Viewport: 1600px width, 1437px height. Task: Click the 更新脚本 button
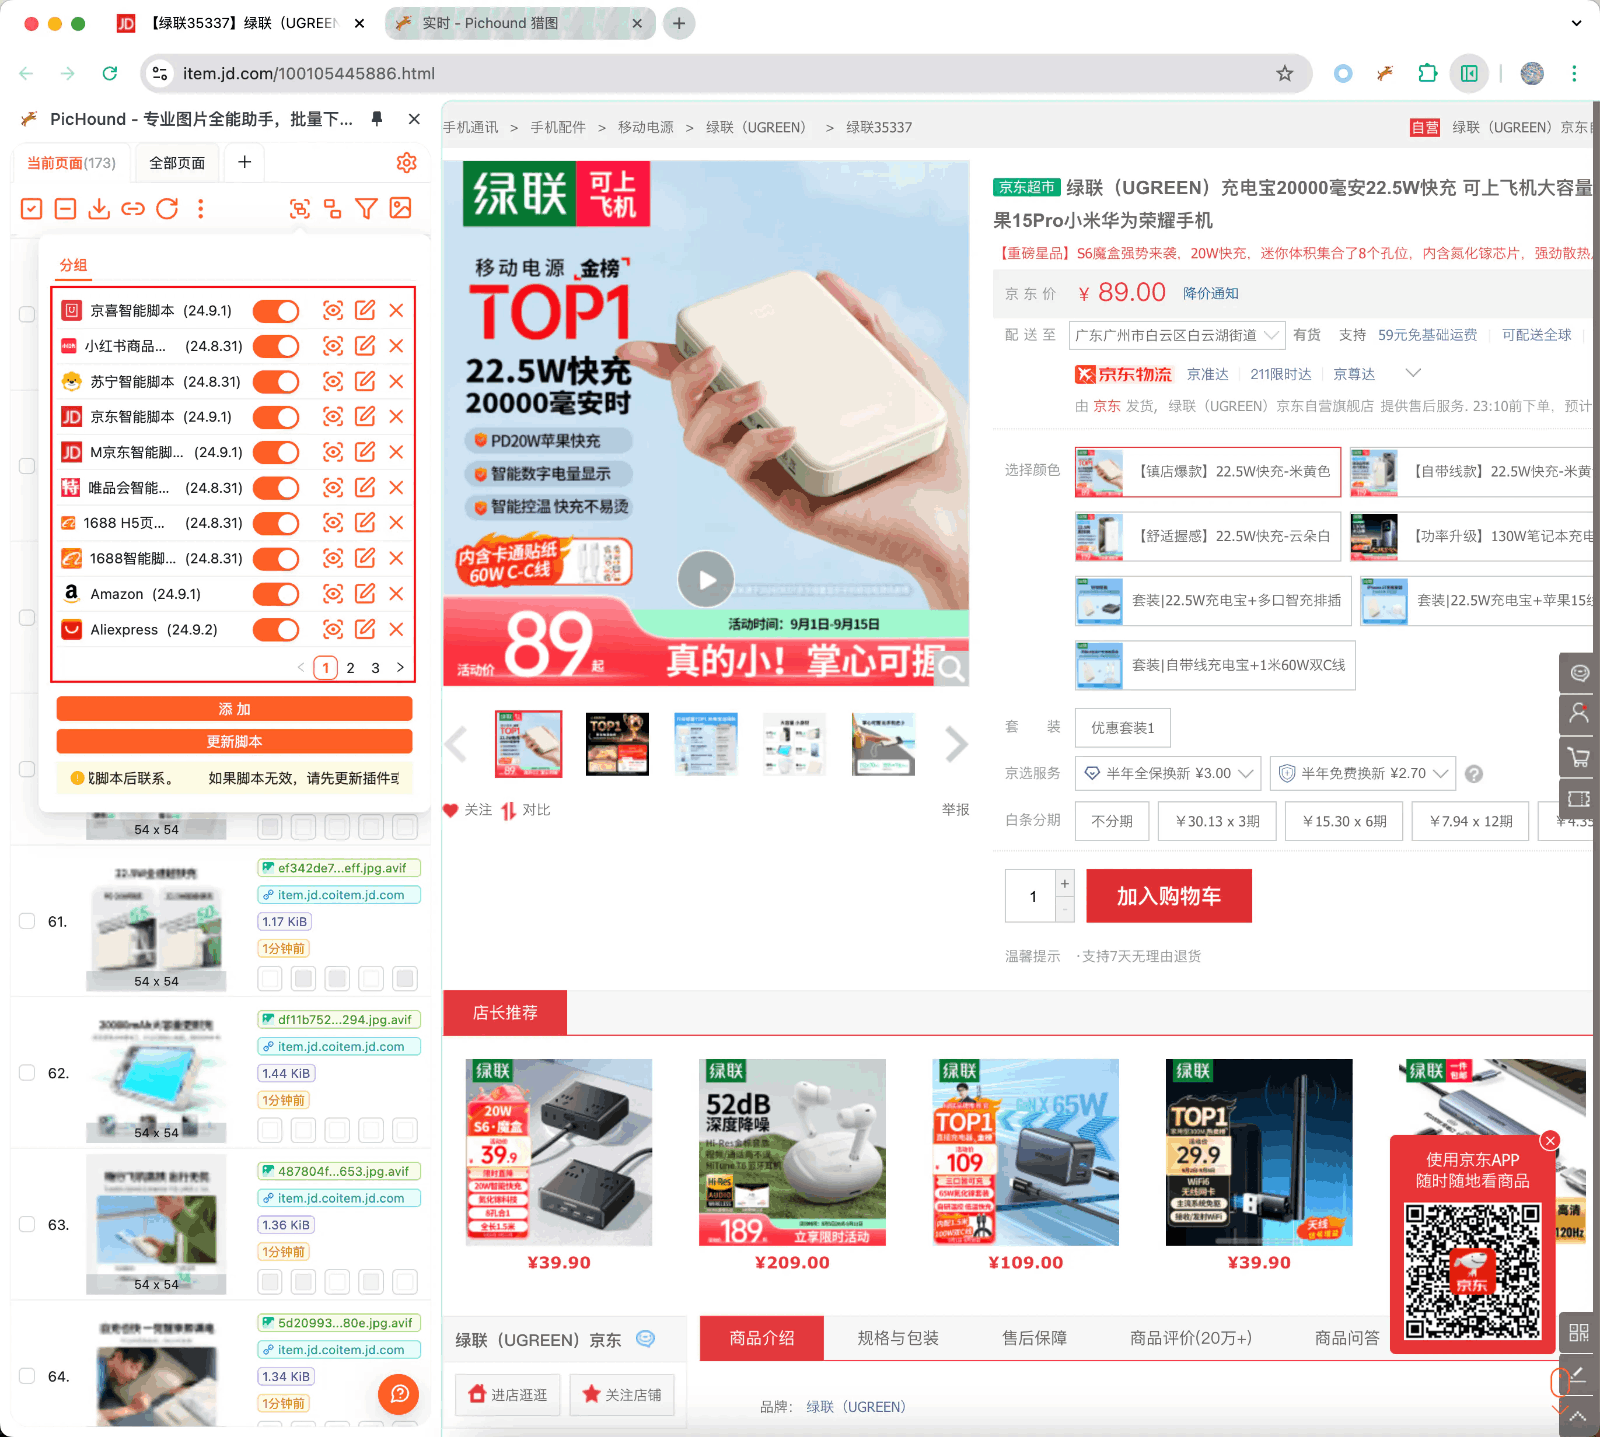pyautogui.click(x=234, y=741)
